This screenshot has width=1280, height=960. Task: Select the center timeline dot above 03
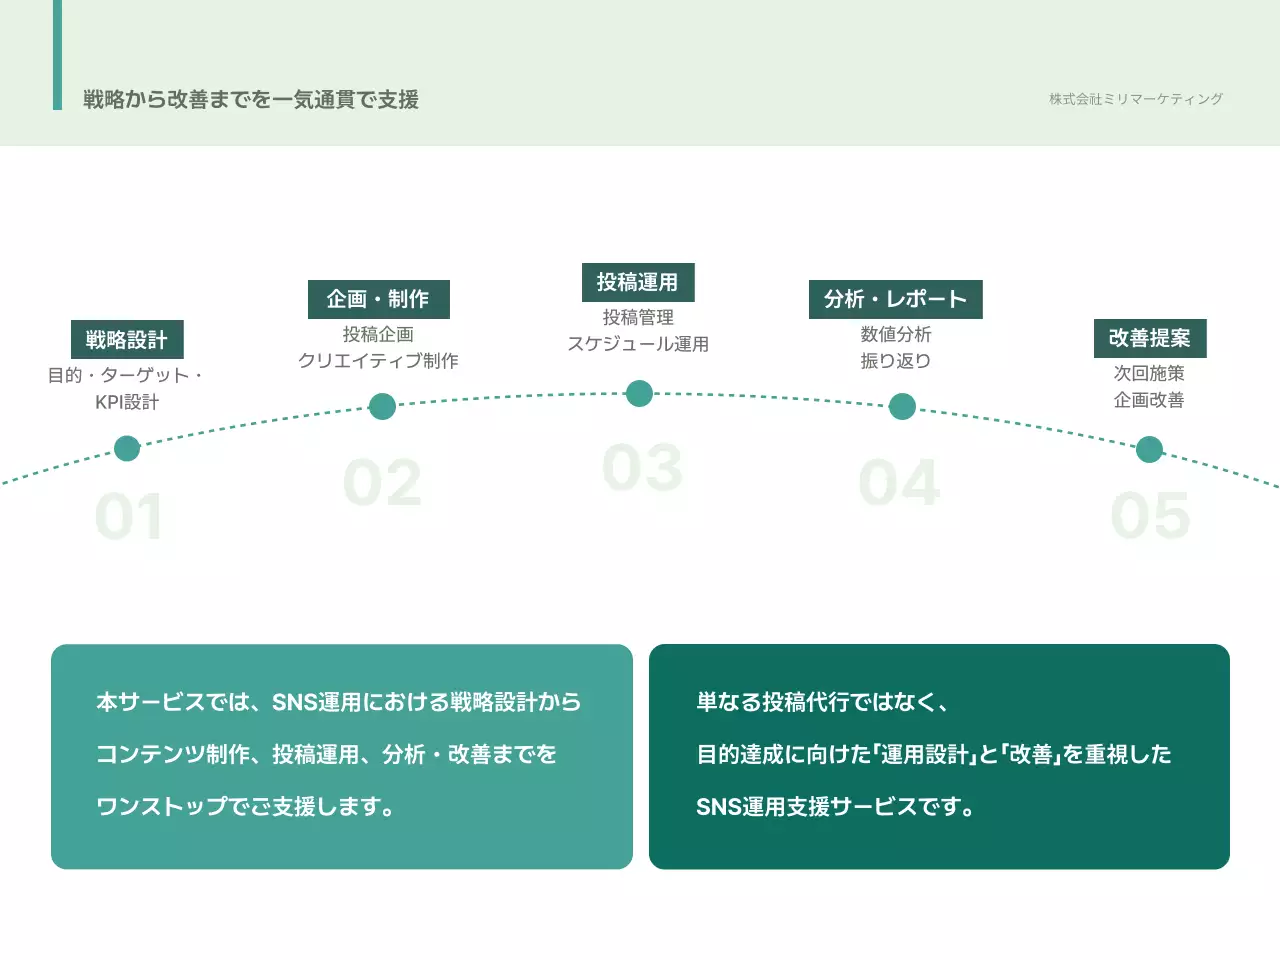point(639,393)
